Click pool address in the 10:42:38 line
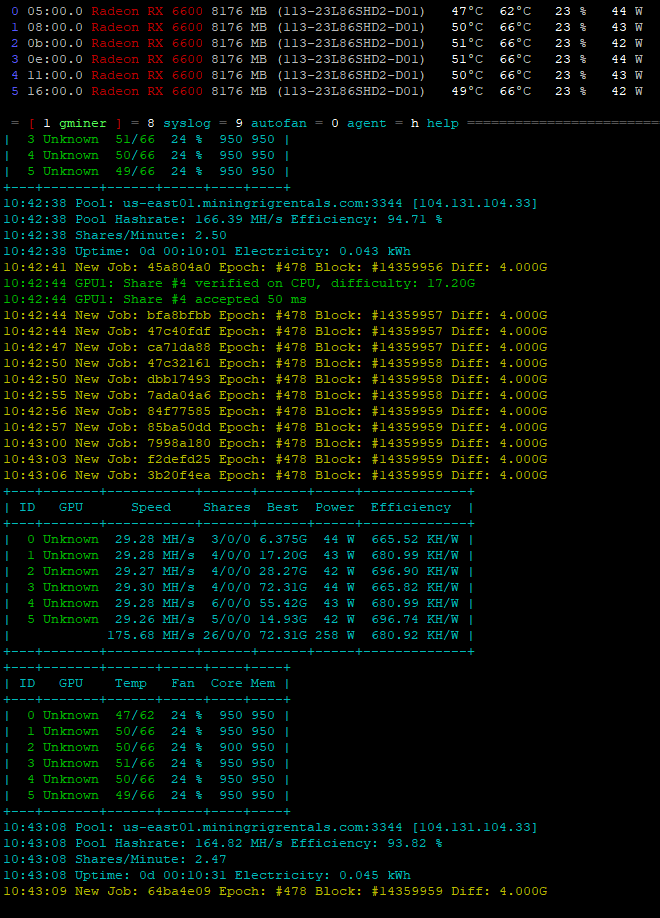The image size is (660, 918). [x=262, y=203]
